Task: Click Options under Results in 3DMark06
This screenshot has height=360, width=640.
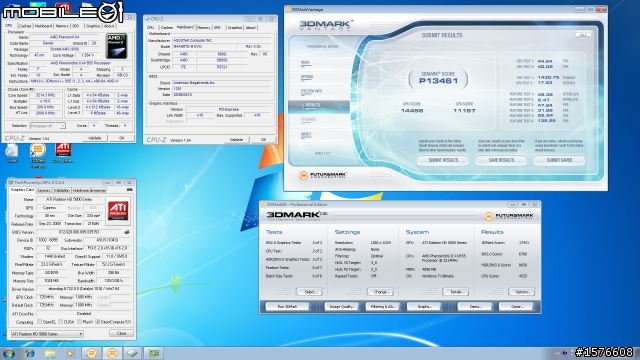Action: click(x=522, y=292)
